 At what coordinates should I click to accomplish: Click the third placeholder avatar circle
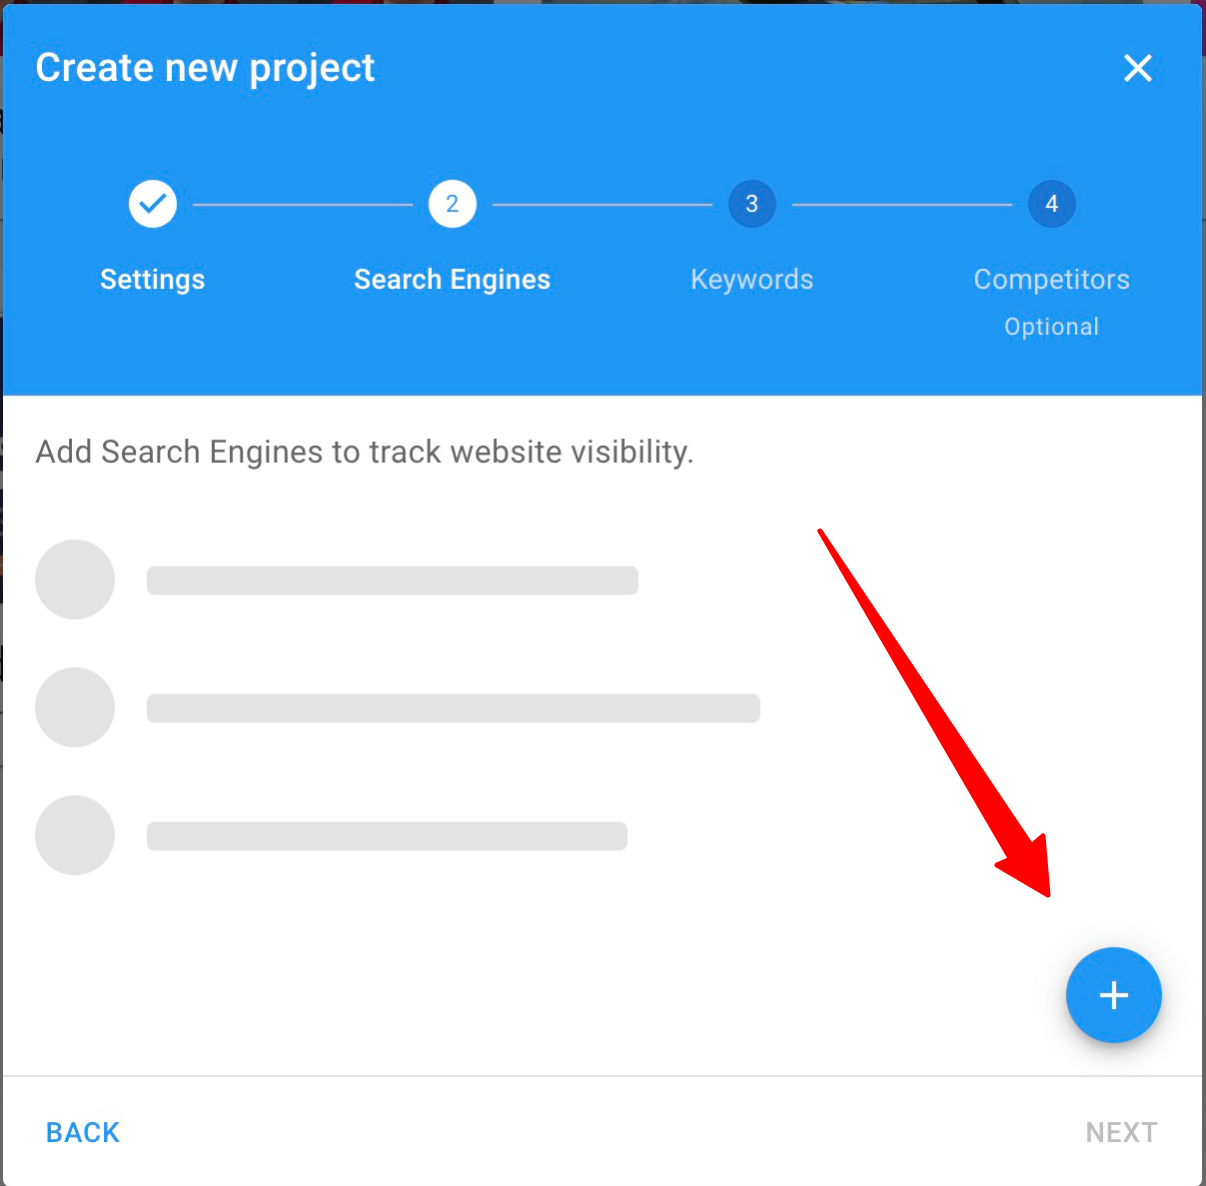coord(75,835)
